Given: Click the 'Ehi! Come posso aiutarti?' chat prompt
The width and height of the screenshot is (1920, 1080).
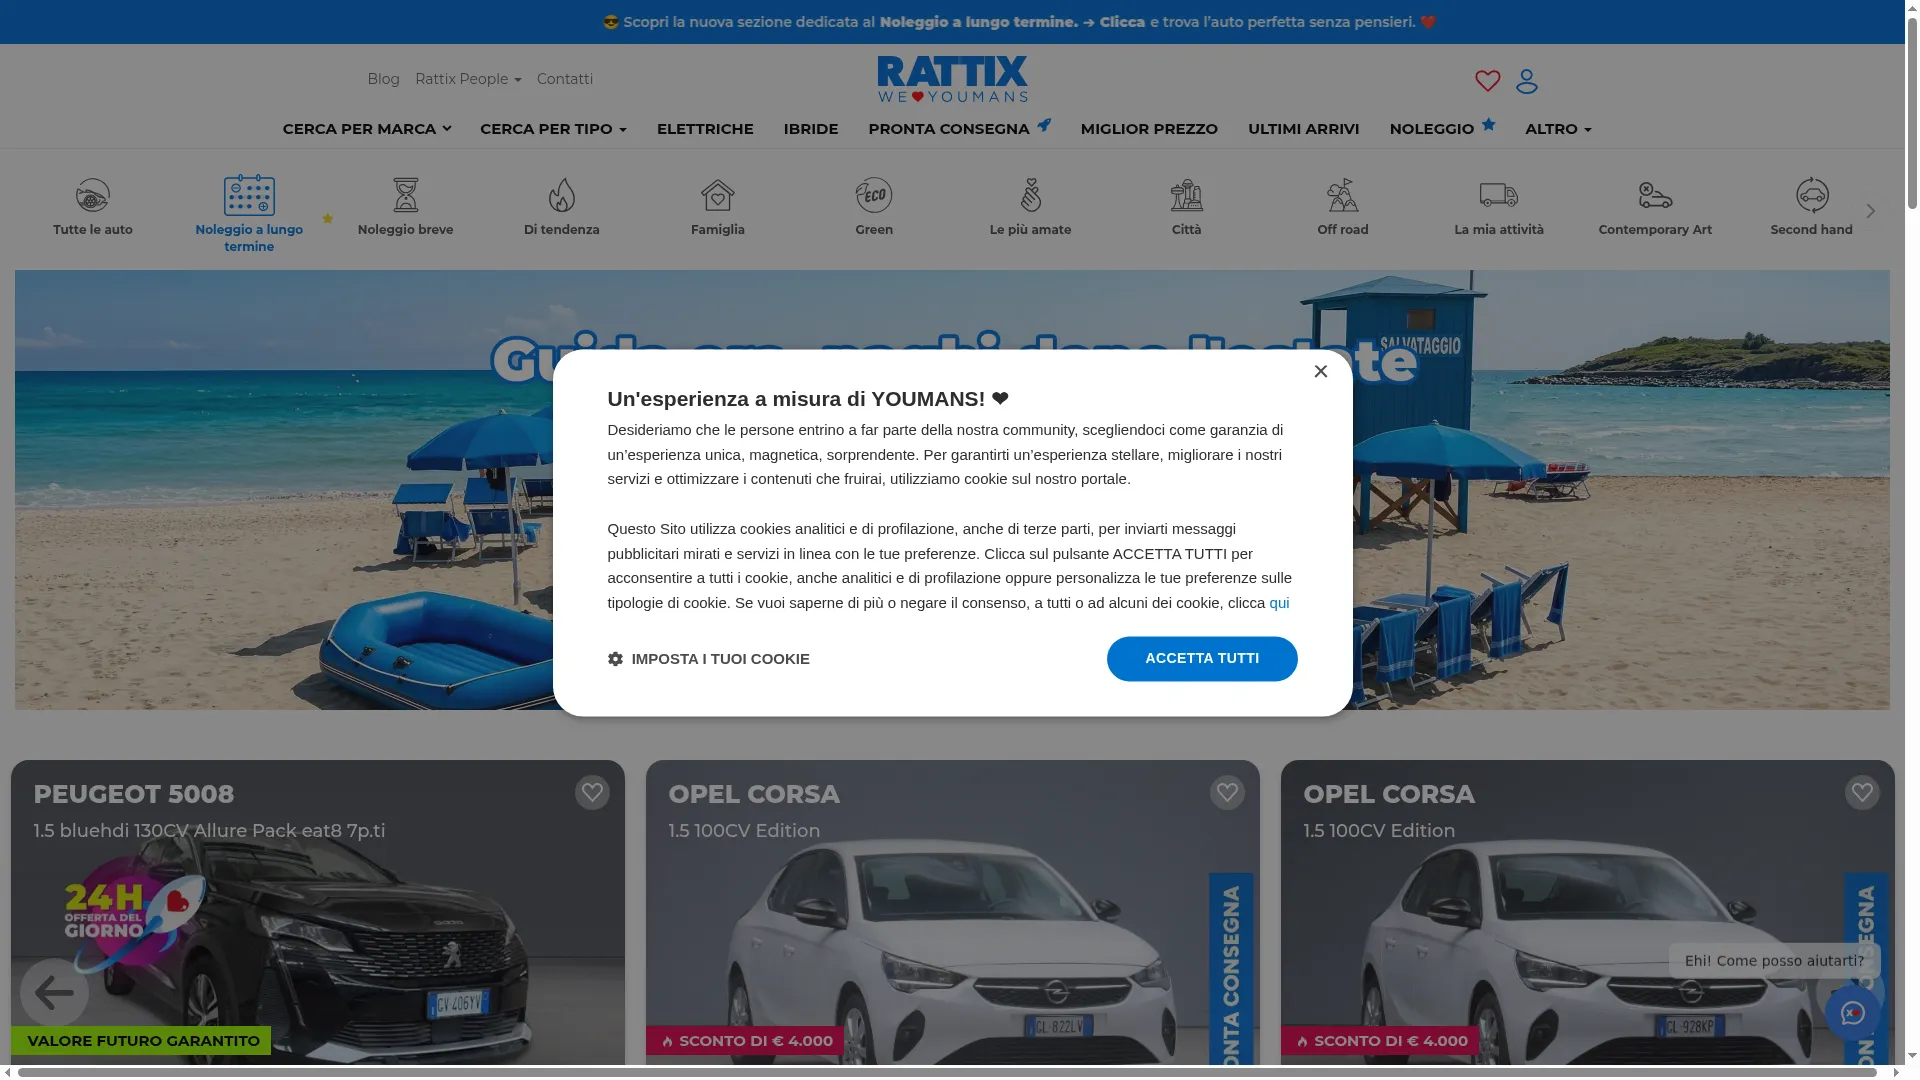Looking at the screenshot, I should pos(1774,961).
